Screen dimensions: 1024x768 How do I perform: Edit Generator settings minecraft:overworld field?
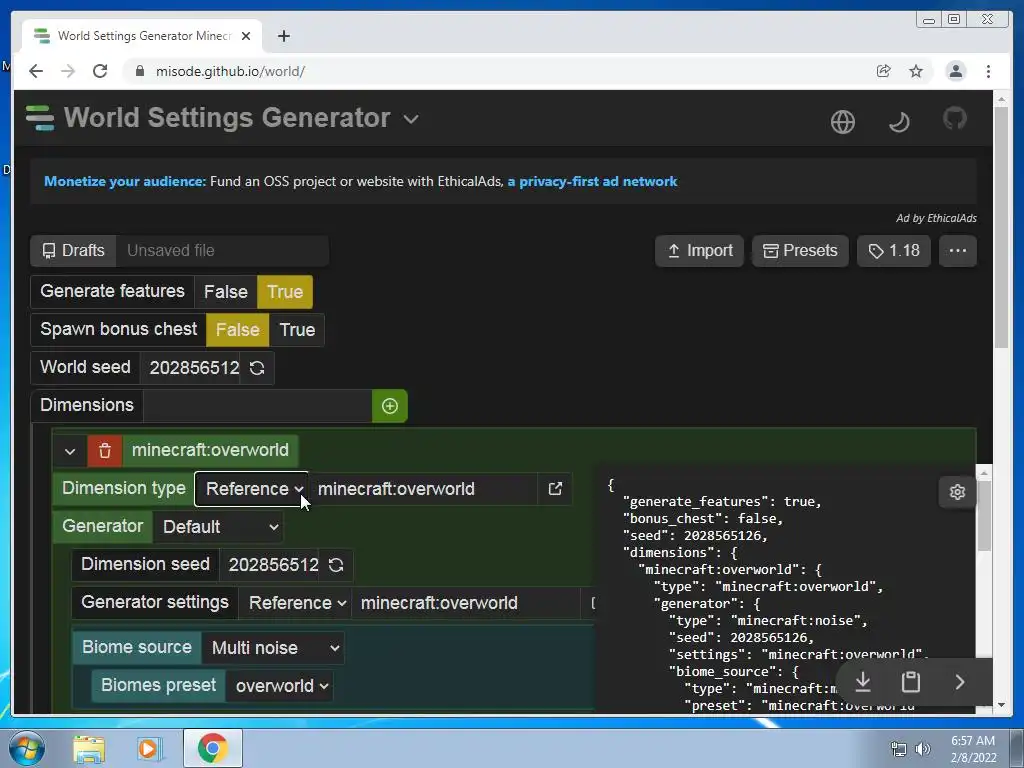click(466, 603)
